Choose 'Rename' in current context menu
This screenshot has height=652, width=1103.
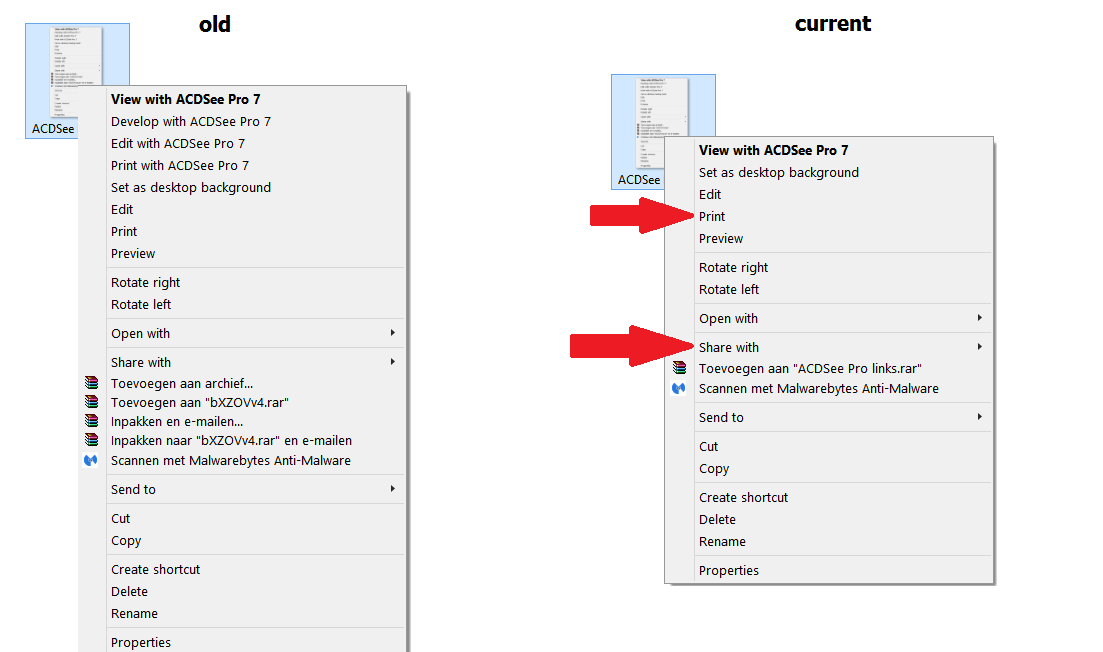click(x=722, y=542)
